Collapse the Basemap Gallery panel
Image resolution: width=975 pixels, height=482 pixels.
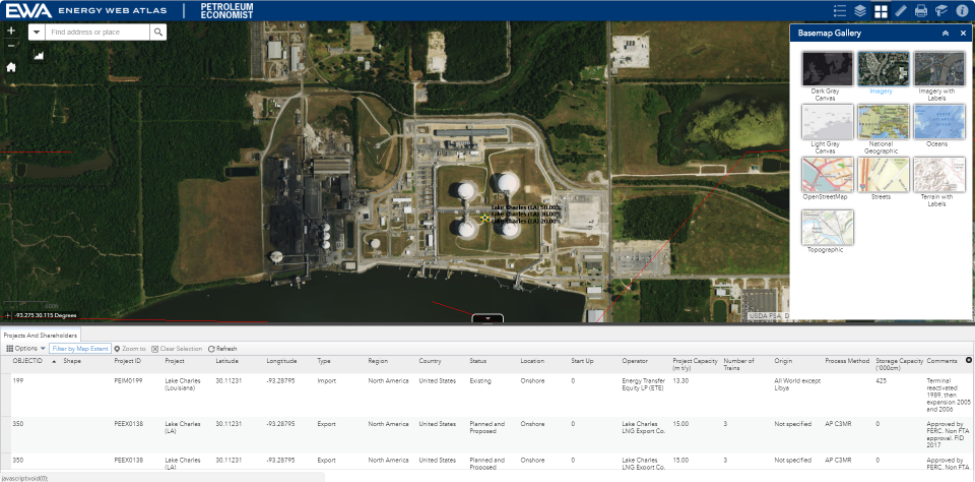coord(946,33)
